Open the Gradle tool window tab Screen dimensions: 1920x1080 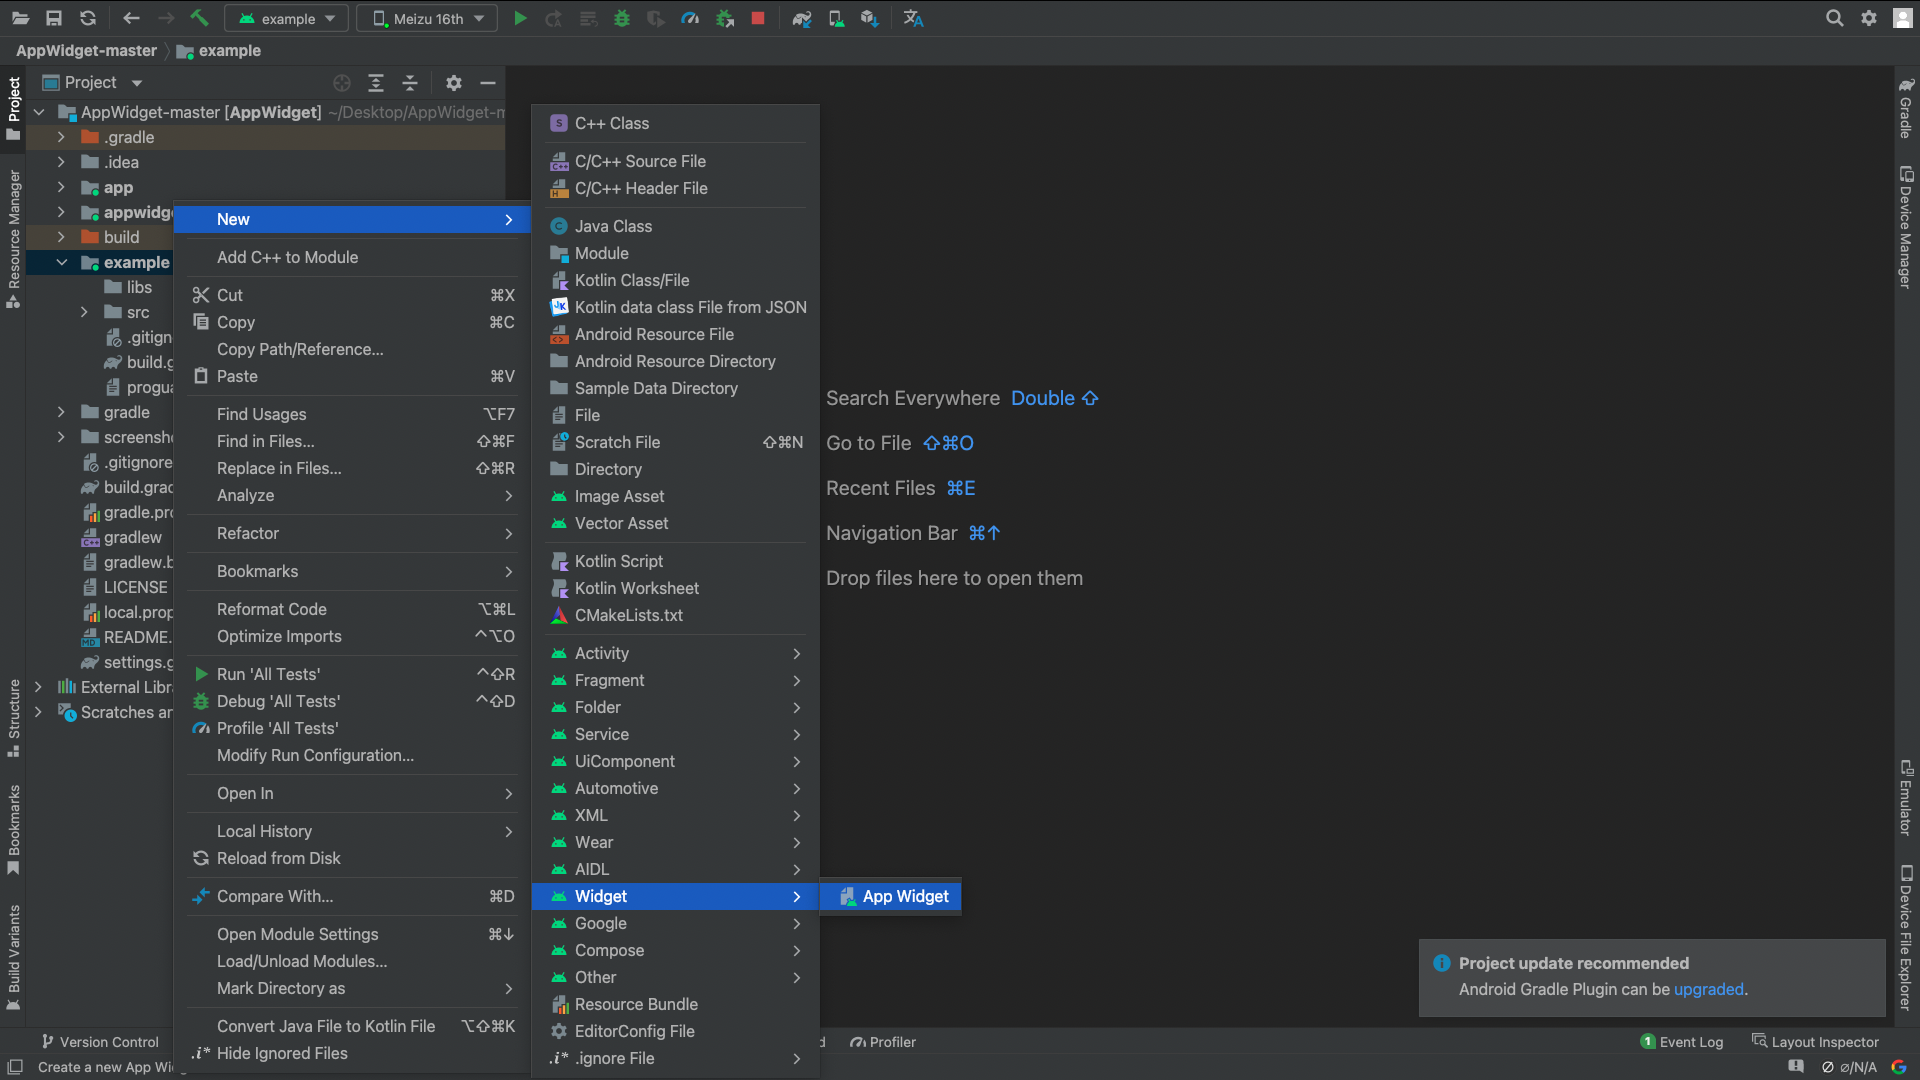pyautogui.click(x=1906, y=107)
